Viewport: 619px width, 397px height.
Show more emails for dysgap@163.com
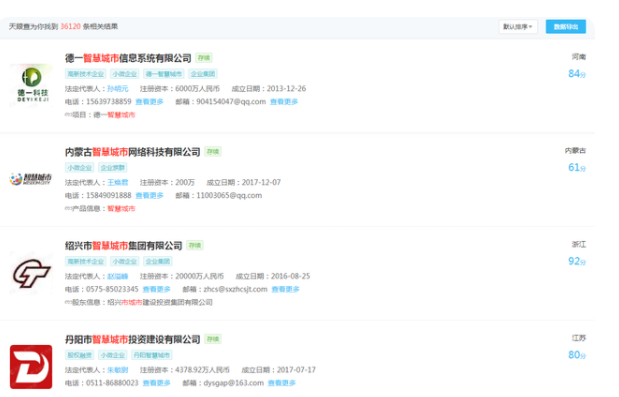(281, 383)
